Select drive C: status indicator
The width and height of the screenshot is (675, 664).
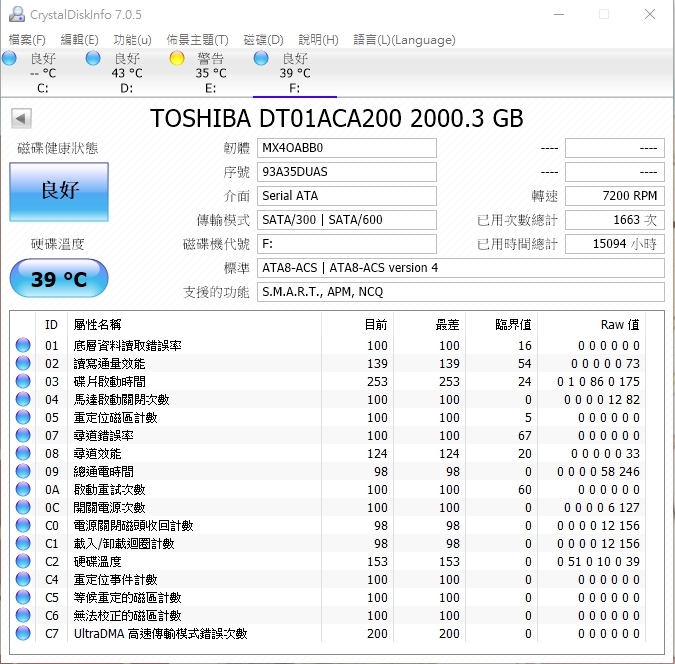coord(9,58)
